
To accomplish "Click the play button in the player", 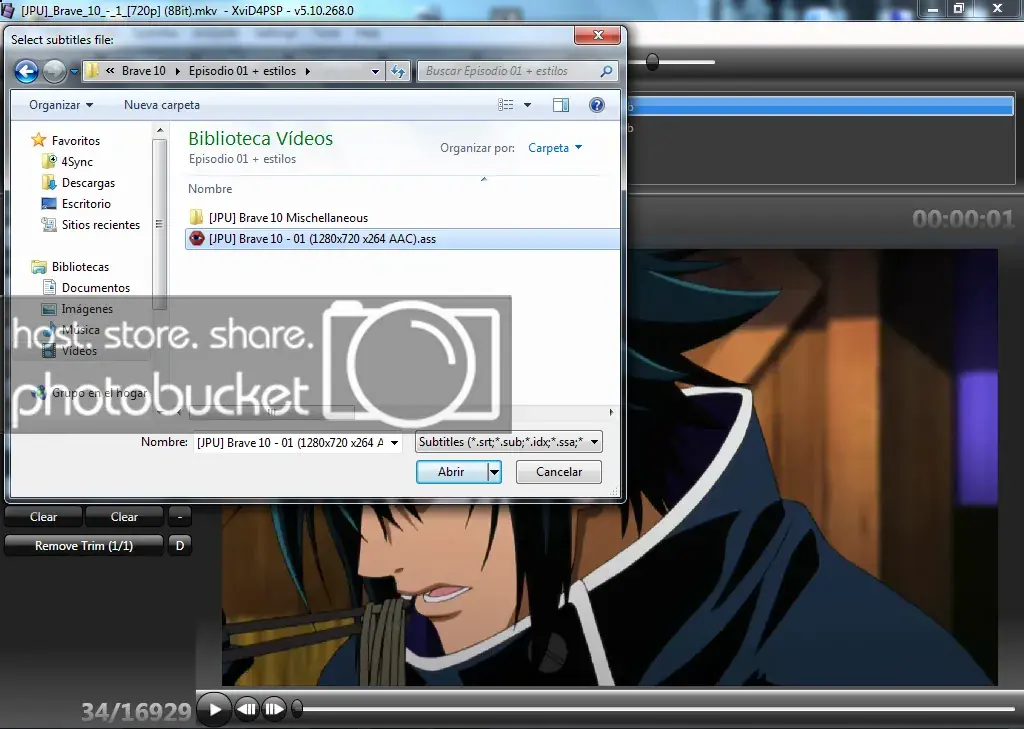I will pos(214,709).
